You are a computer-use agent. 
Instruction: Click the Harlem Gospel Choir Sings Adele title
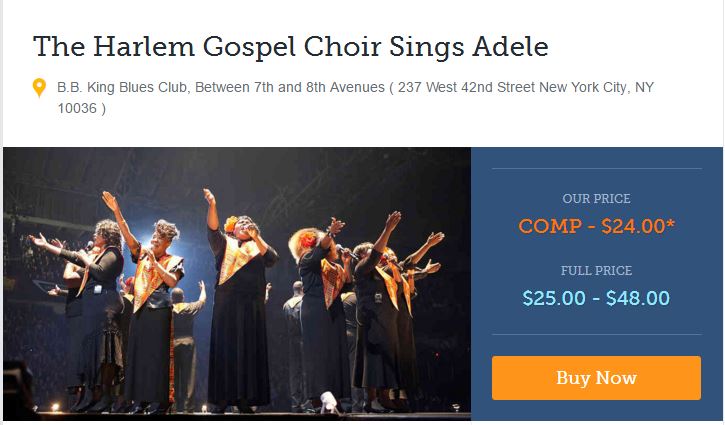(x=290, y=47)
